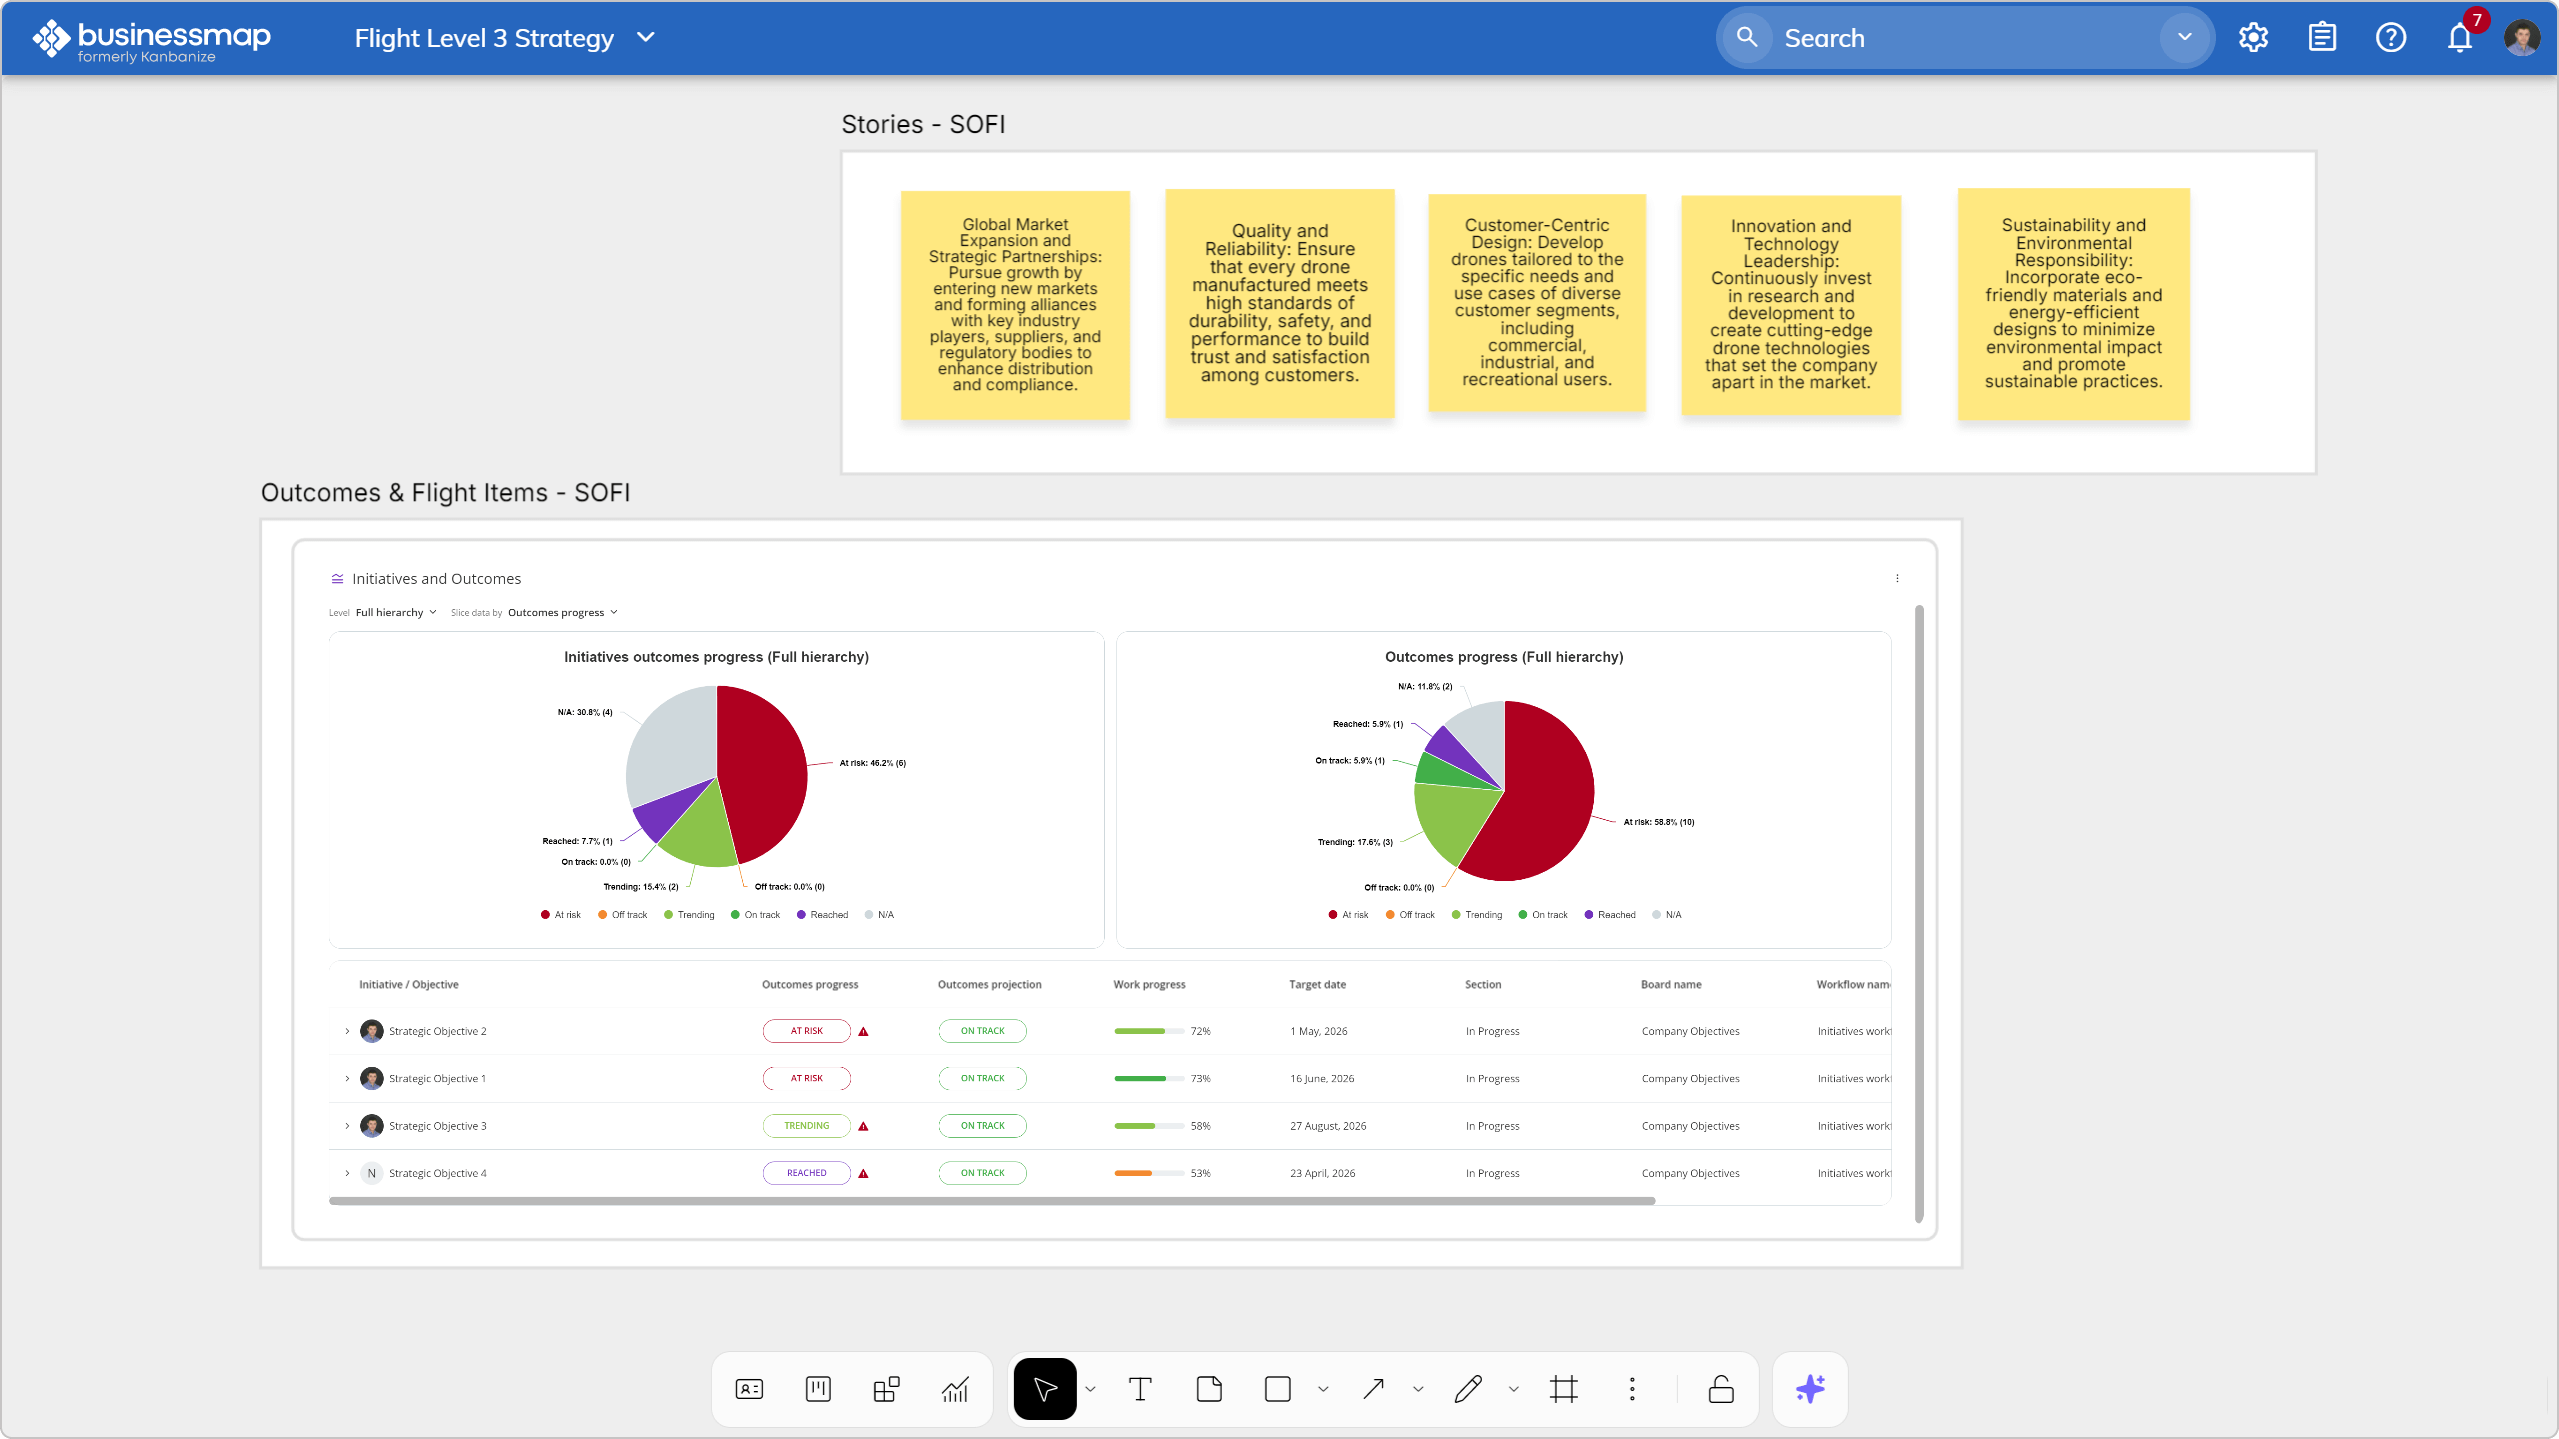The width and height of the screenshot is (2559, 1439).
Task: Toggle the canvas lock icon
Action: coord(1721,1389)
